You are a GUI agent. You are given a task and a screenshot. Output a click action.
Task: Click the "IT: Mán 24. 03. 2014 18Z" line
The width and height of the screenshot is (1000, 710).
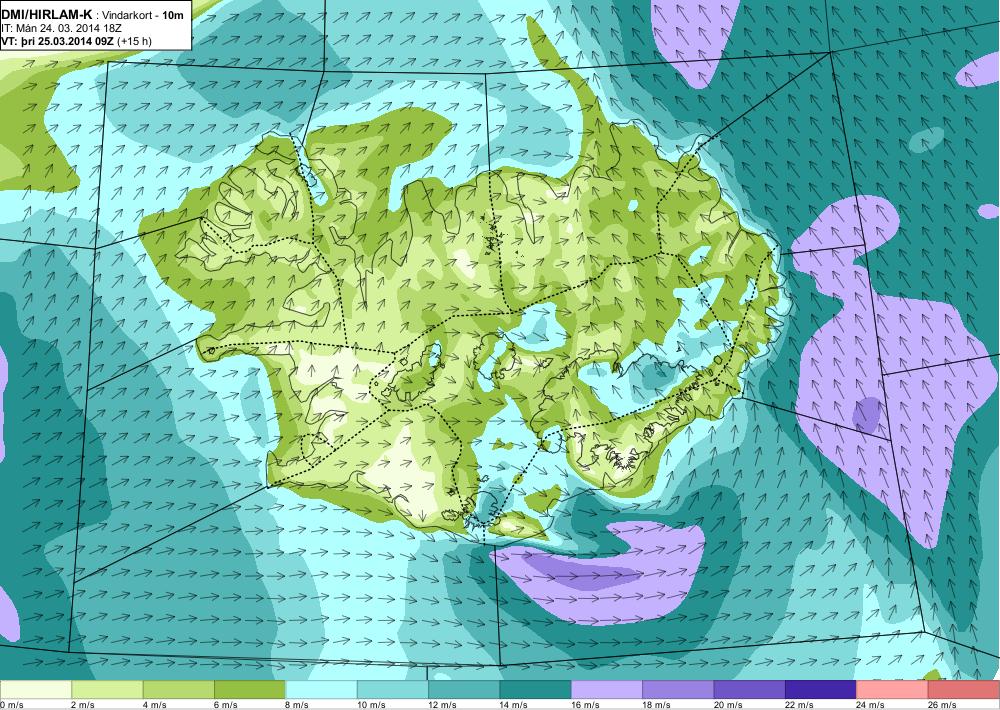[62, 29]
